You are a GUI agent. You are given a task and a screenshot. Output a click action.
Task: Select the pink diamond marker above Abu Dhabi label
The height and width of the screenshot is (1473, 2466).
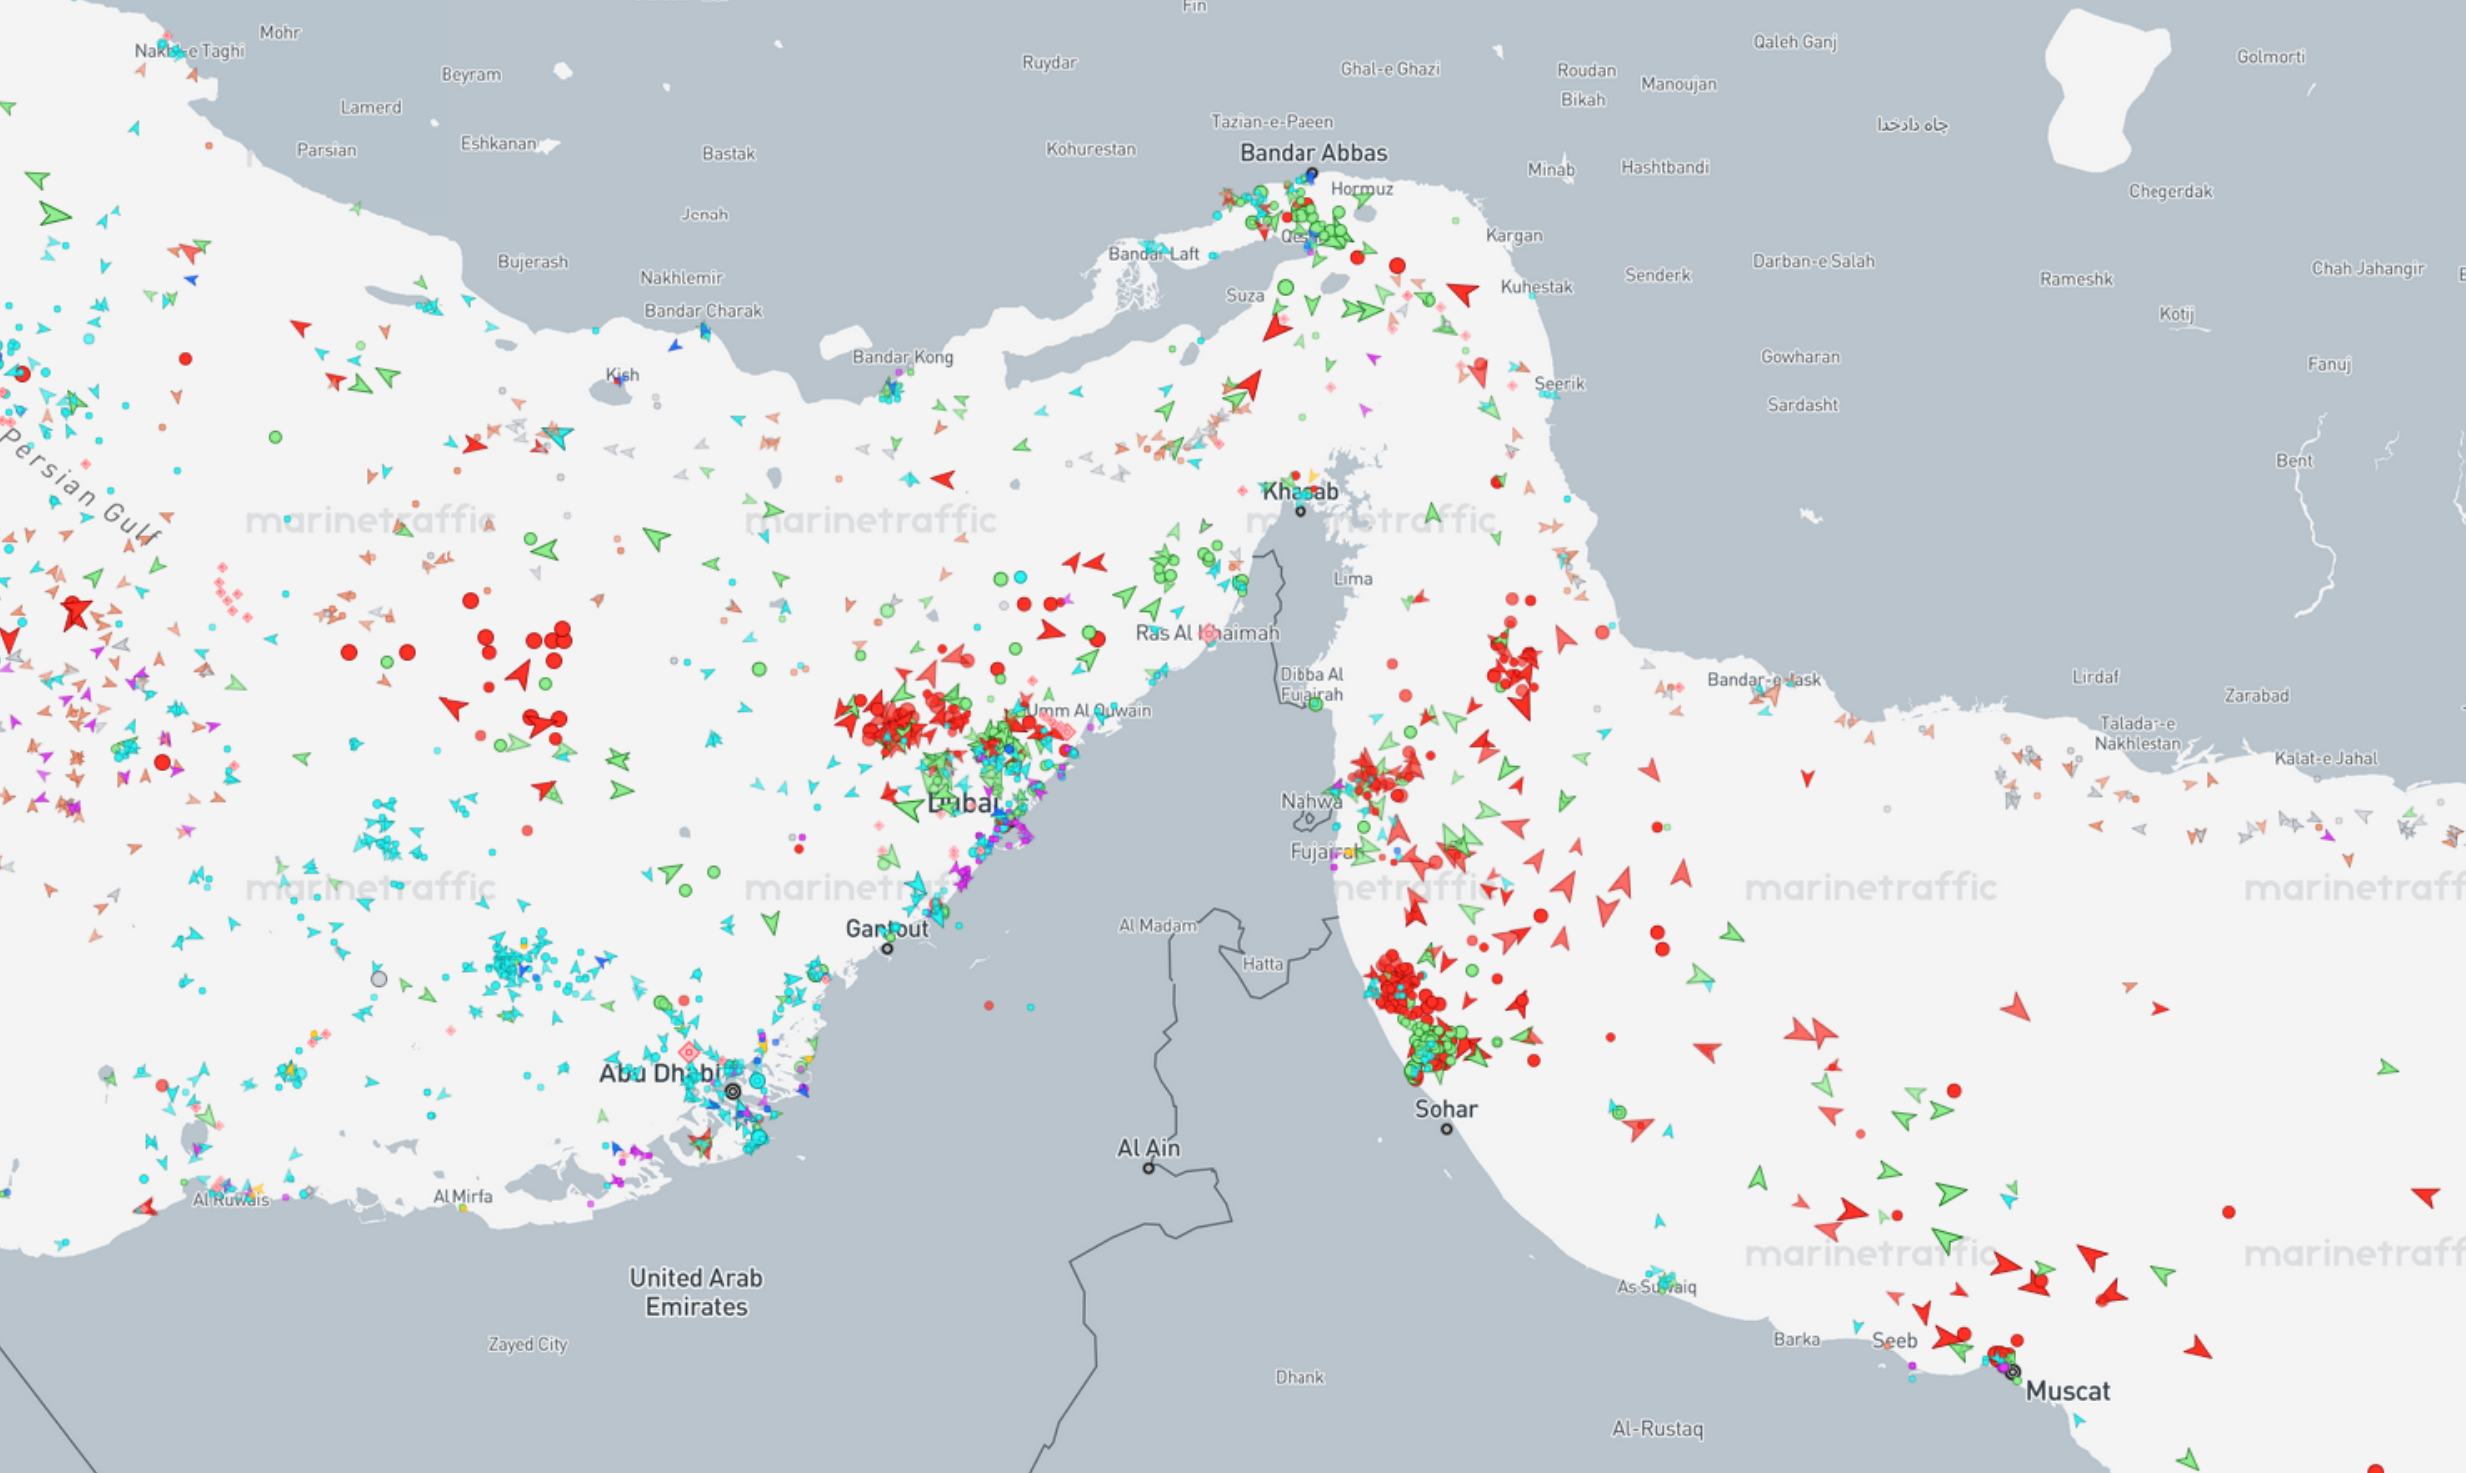click(688, 1052)
